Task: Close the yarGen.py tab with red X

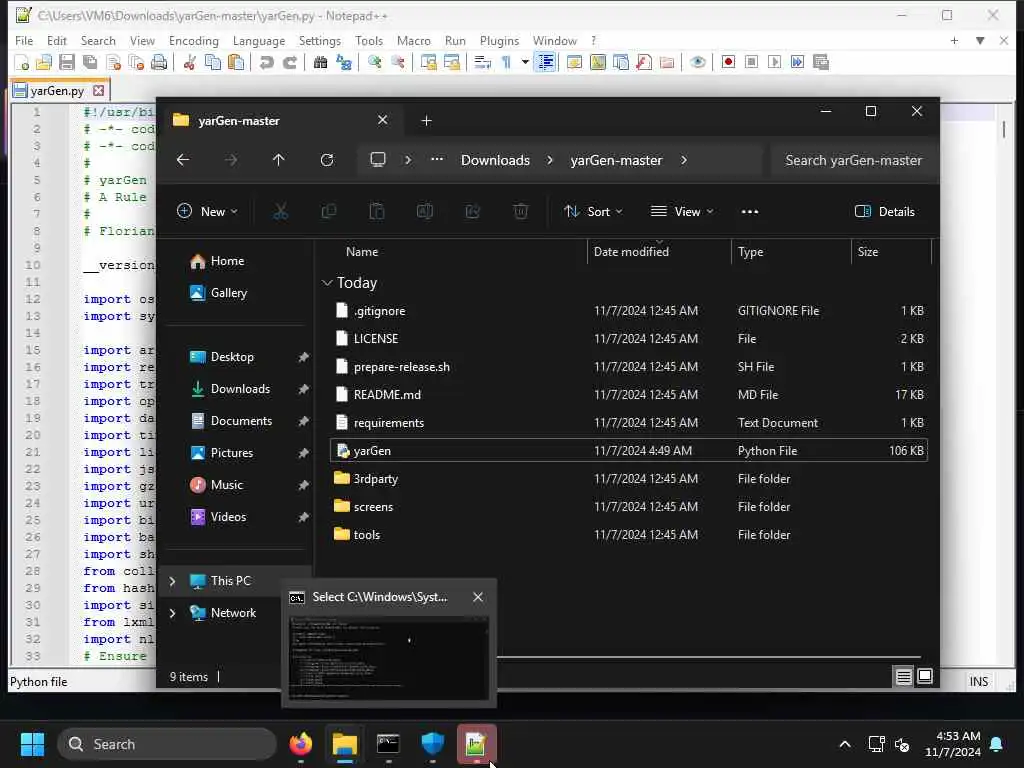Action: point(99,90)
